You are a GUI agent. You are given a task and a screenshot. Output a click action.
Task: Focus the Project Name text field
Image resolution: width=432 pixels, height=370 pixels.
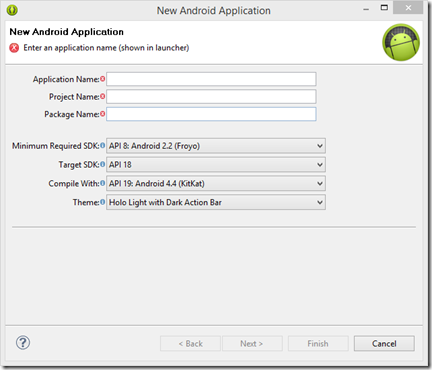pyautogui.click(x=211, y=97)
